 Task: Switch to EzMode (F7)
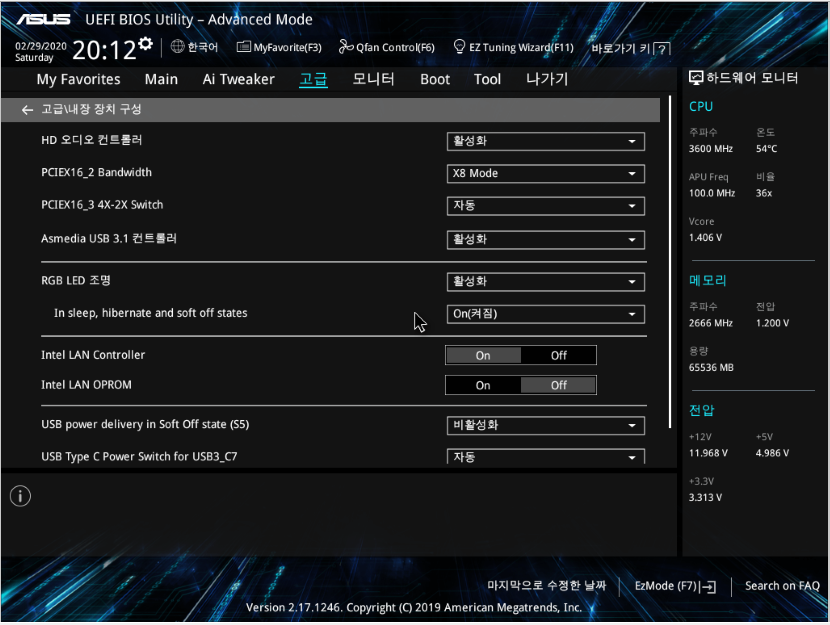[675, 586]
